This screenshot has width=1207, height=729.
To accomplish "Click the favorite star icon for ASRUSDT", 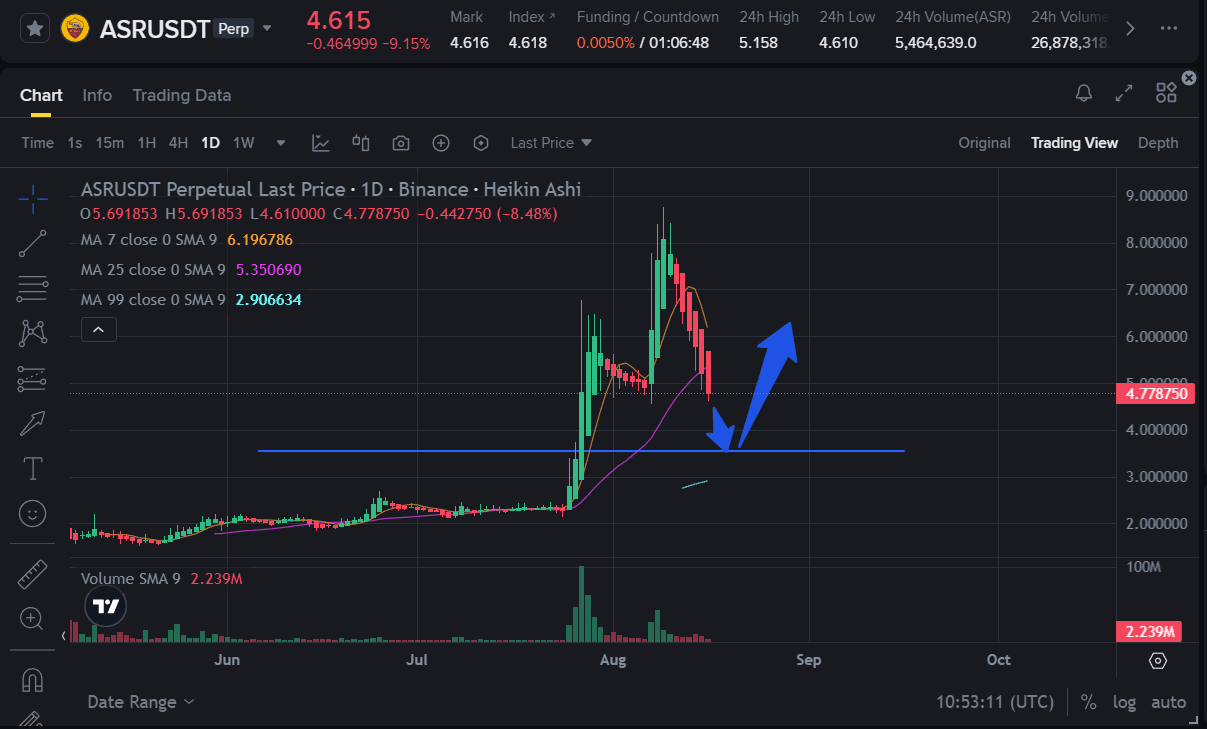I will coord(34,28).
